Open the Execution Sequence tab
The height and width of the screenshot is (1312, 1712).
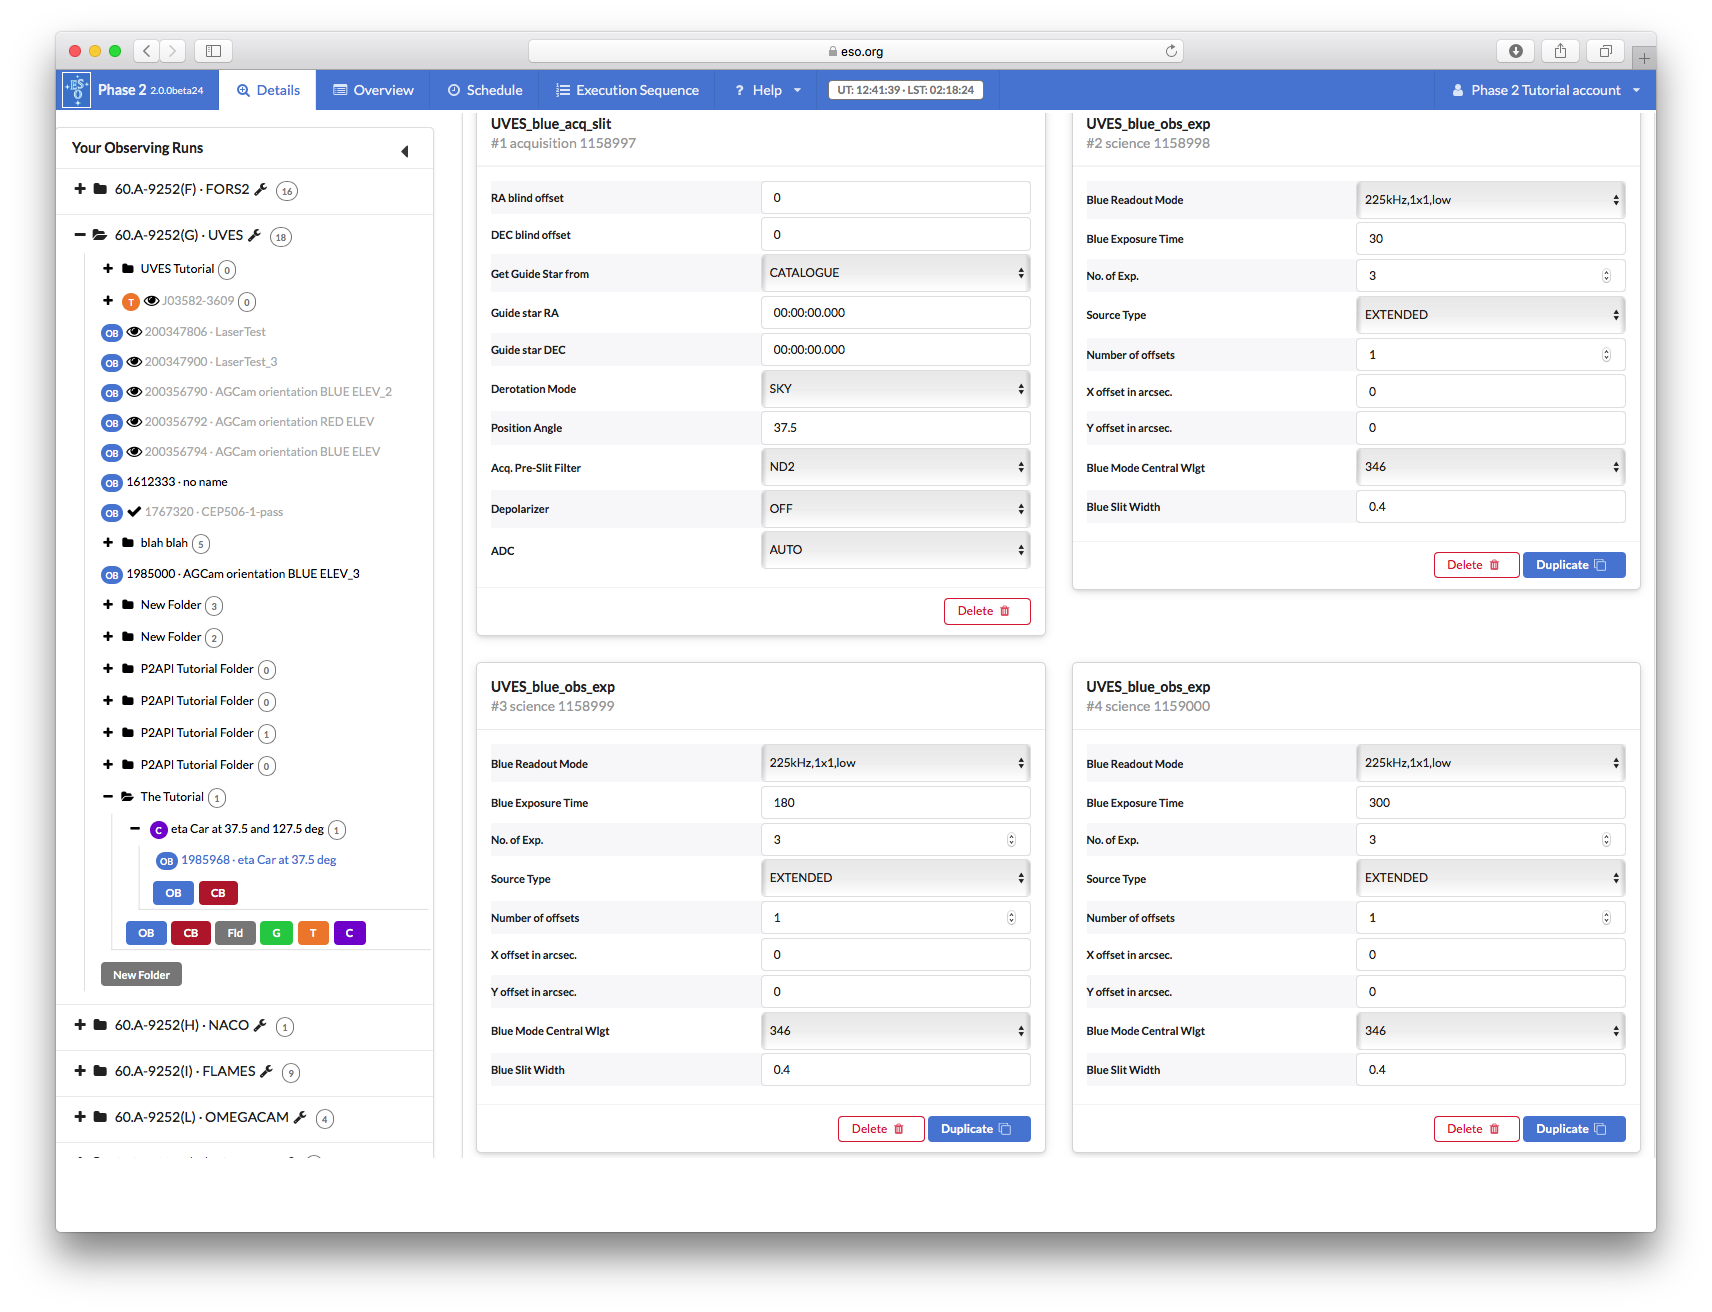[x=627, y=90]
